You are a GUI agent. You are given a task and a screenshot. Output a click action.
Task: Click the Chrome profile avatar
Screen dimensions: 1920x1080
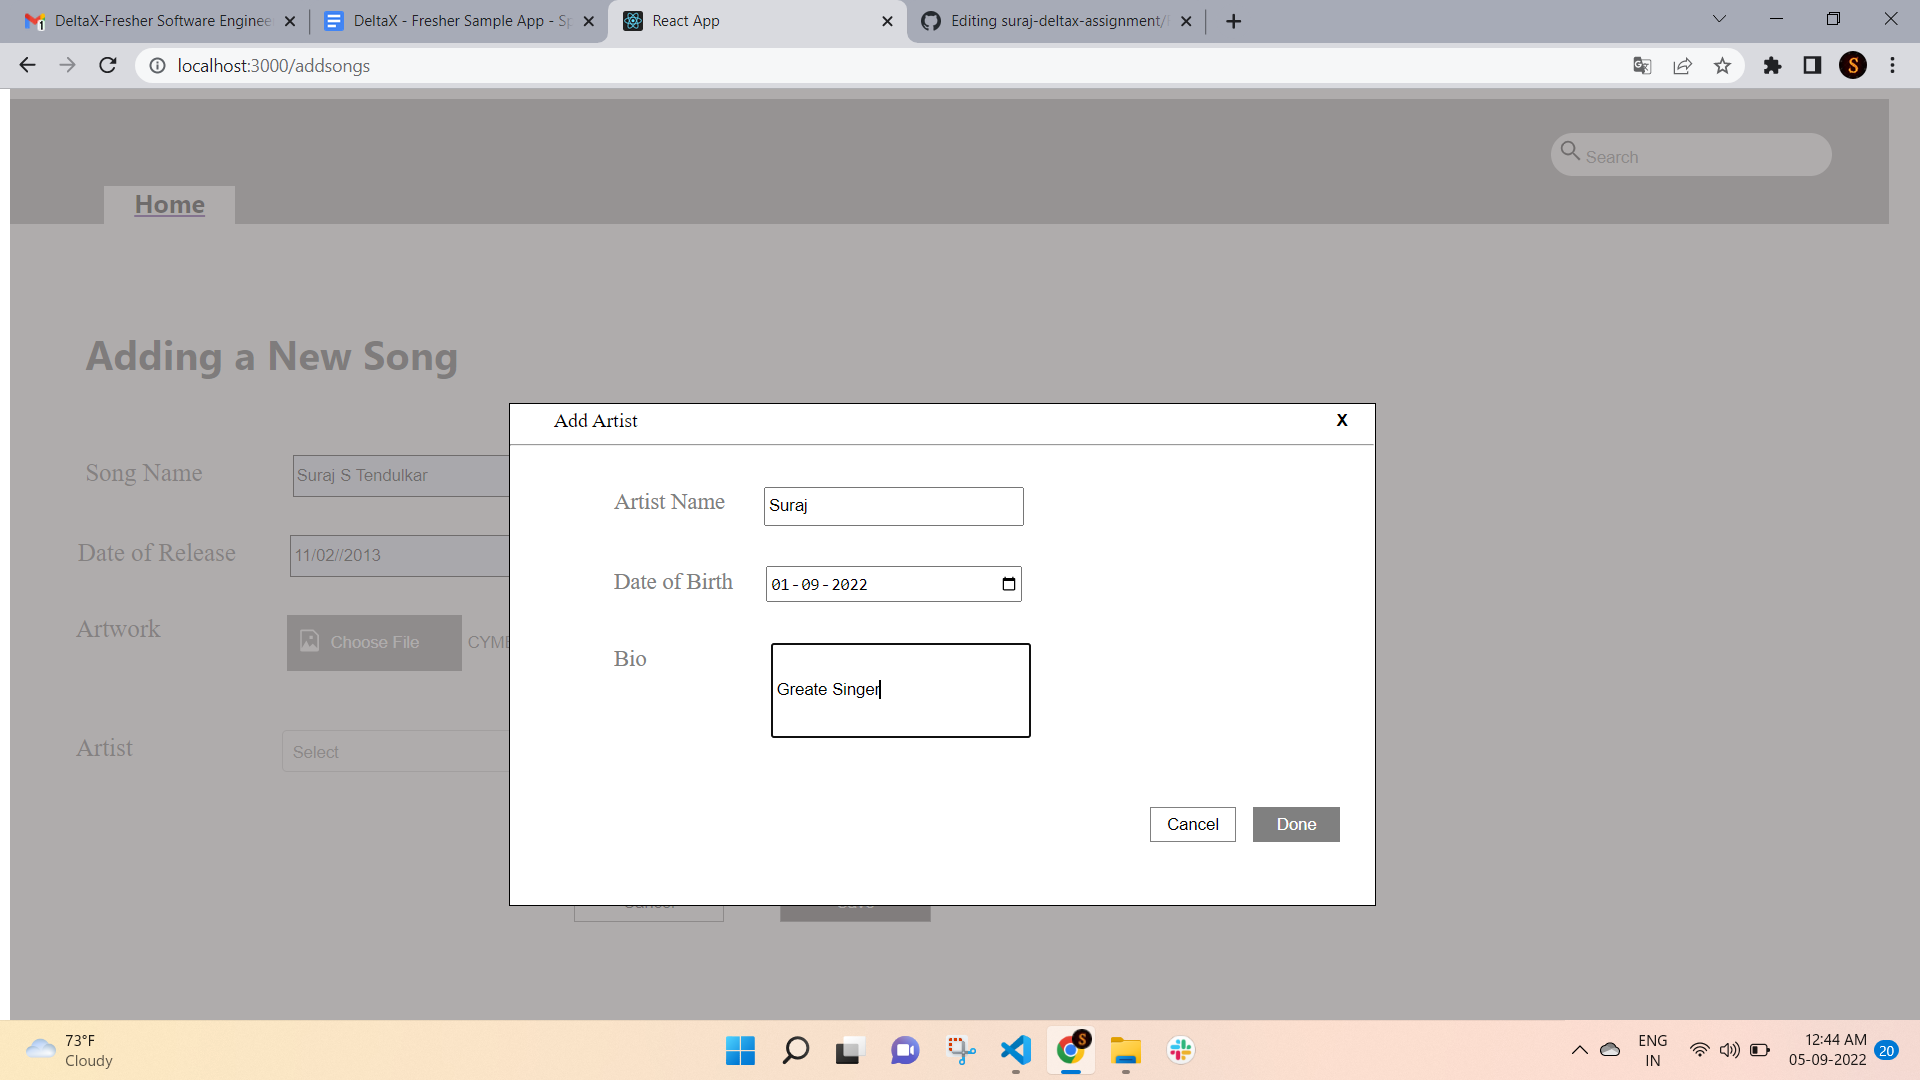(1854, 65)
